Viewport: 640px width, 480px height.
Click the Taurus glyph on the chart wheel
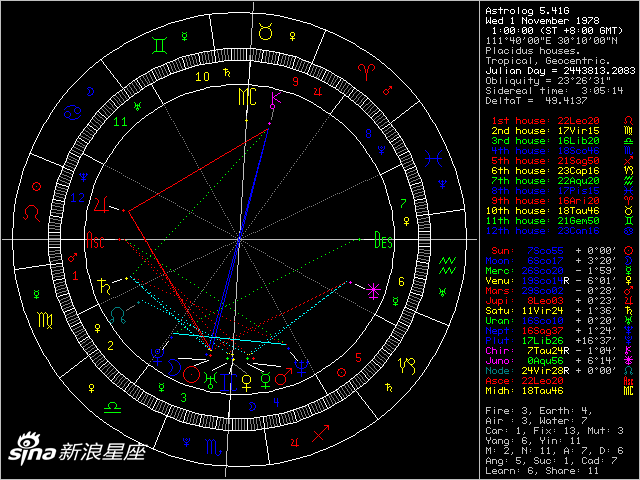click(264, 32)
